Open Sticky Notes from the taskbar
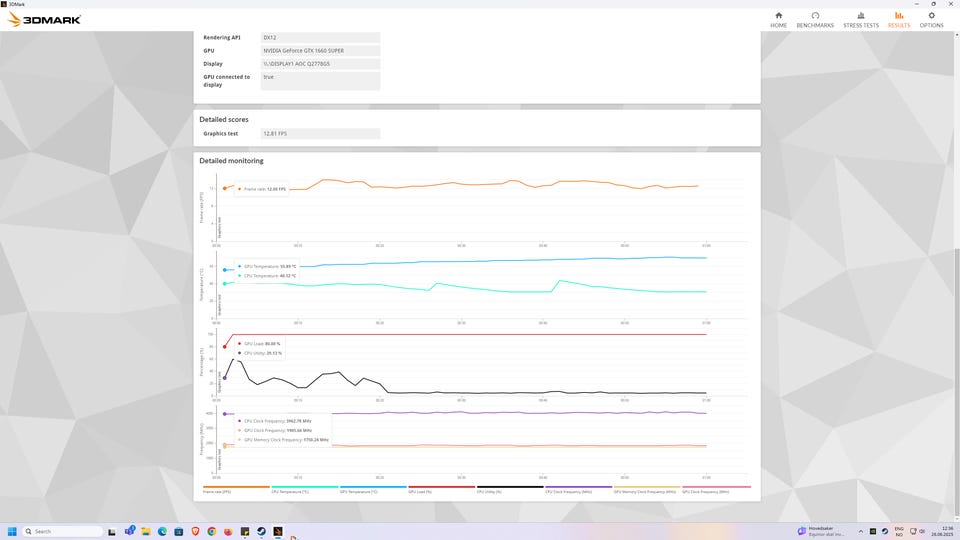 click(x=245, y=531)
